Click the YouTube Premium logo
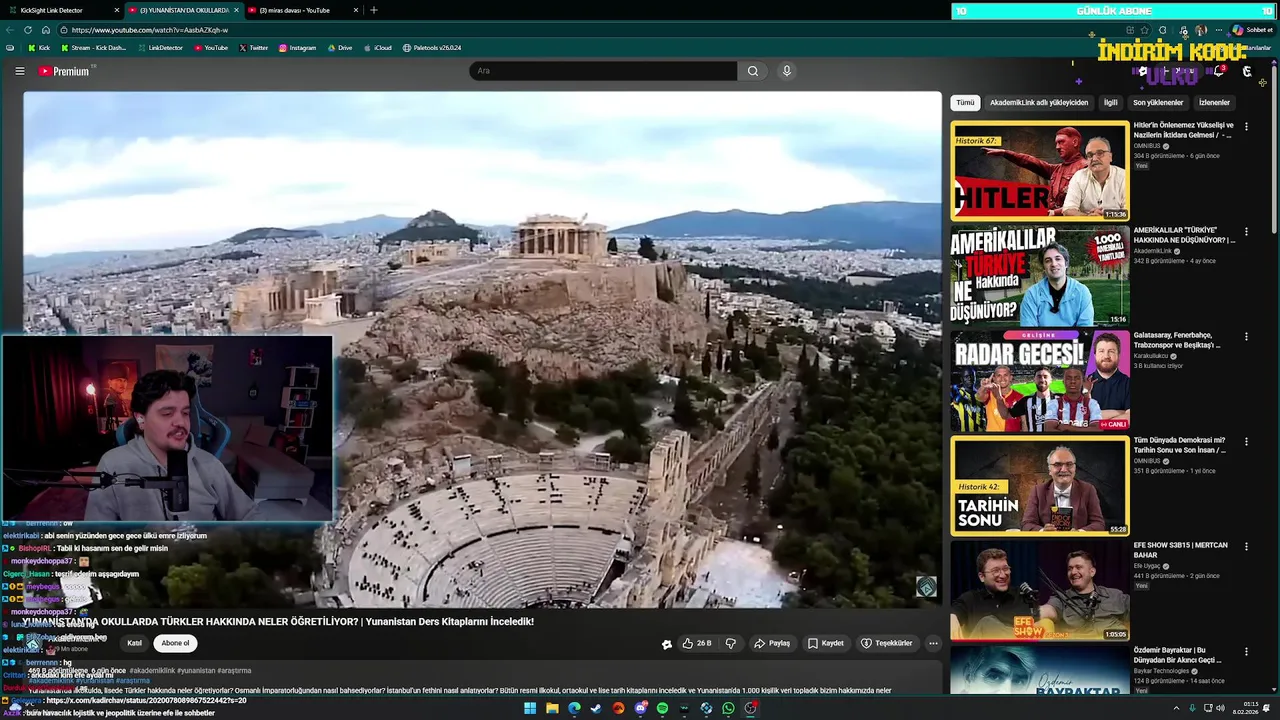The height and width of the screenshot is (720, 1280). click(x=64, y=71)
